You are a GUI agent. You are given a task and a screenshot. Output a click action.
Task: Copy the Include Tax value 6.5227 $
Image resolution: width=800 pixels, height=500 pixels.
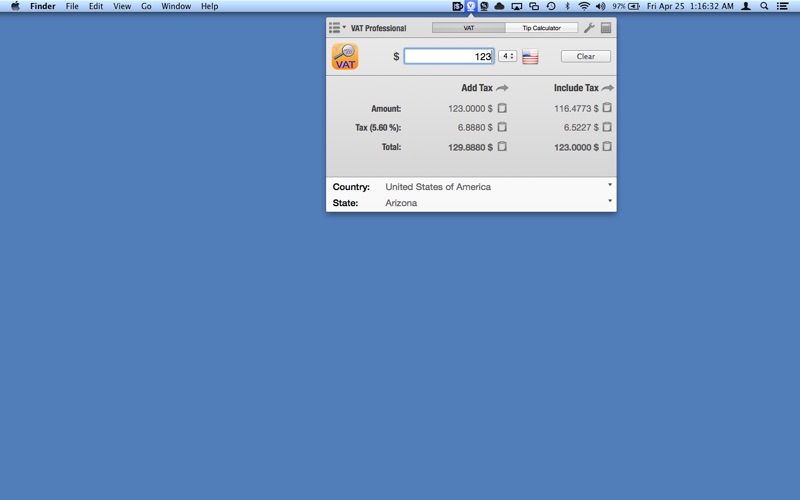[x=607, y=127]
